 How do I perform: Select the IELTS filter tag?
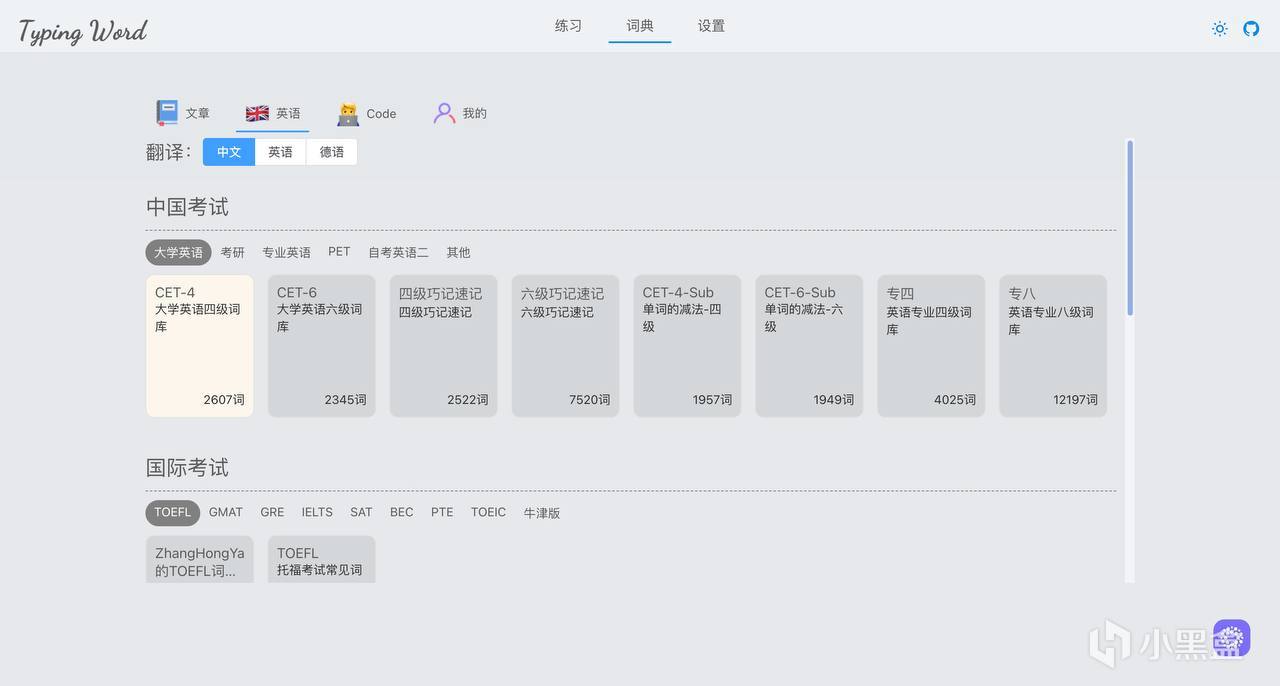[x=317, y=512]
